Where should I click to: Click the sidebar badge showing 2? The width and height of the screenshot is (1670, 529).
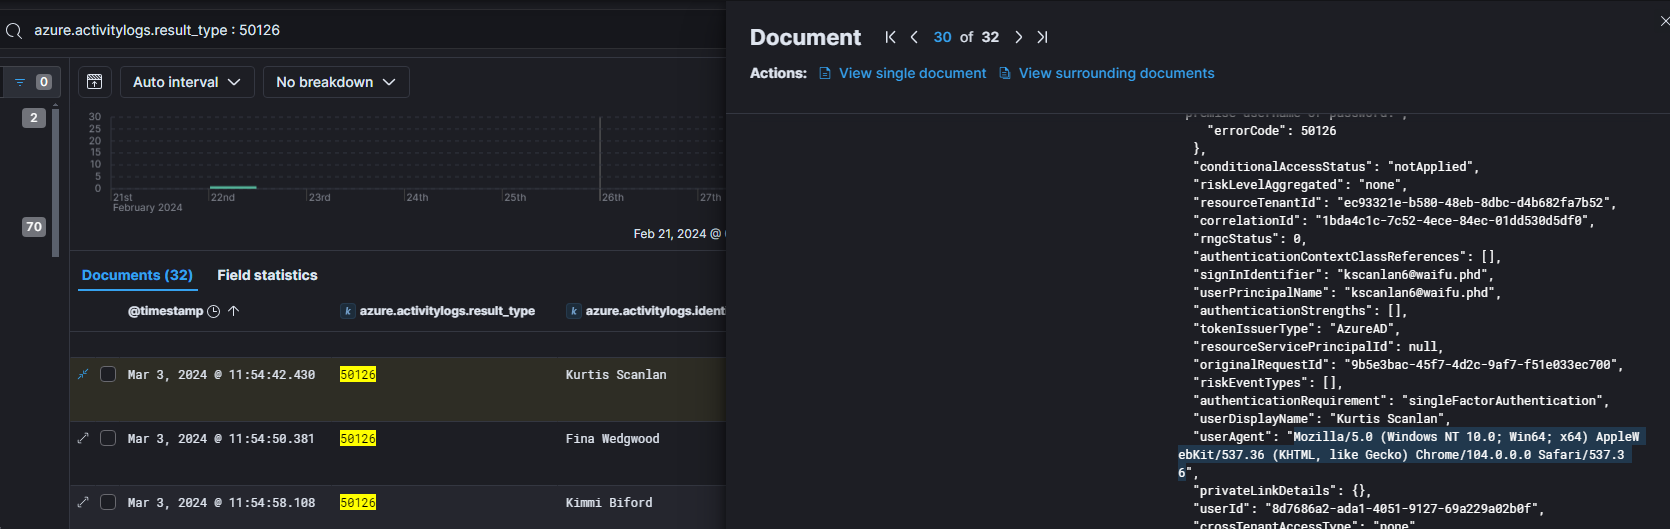tap(34, 118)
